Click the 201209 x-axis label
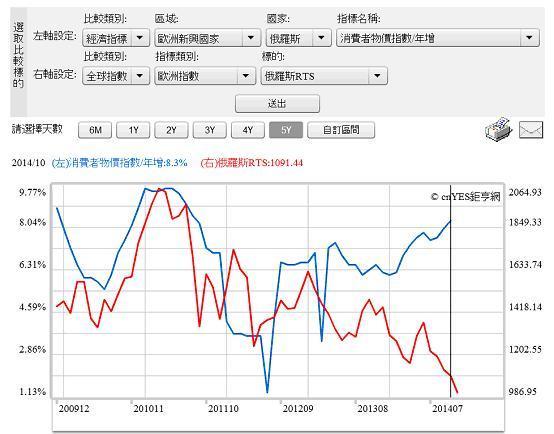Image resolution: width=554 pixels, height=434 pixels. (298, 409)
